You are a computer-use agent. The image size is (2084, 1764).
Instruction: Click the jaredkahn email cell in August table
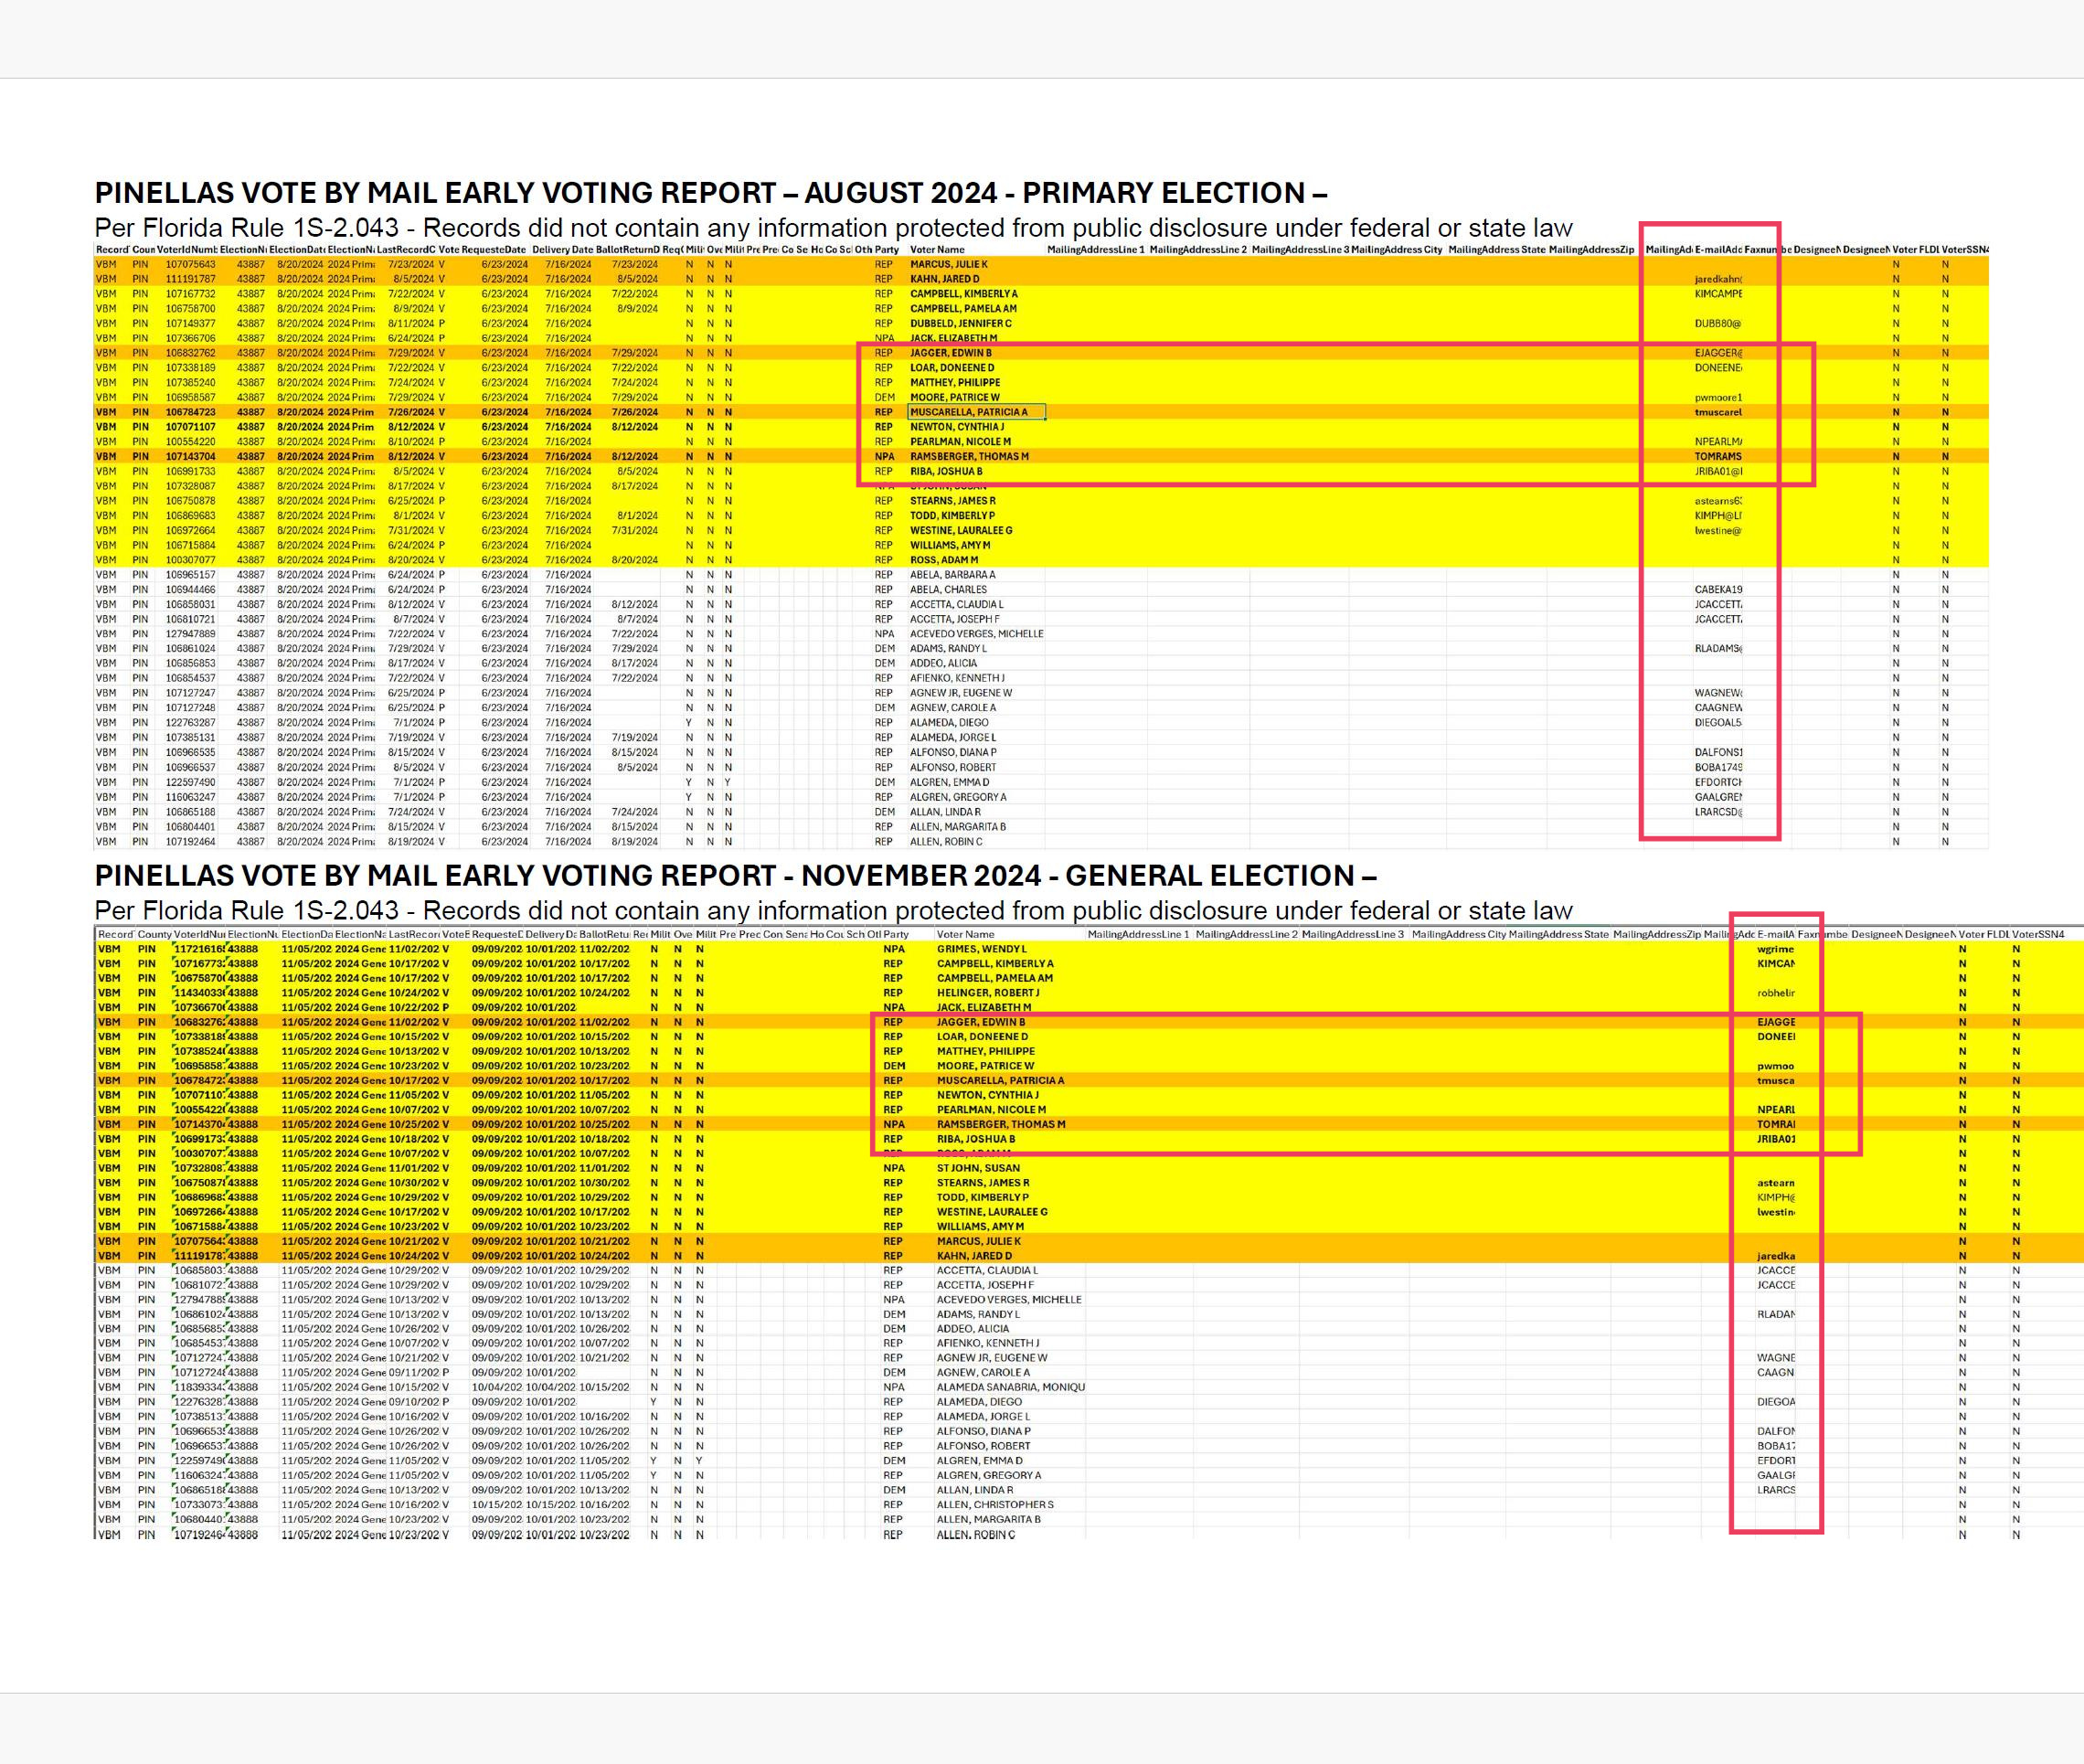pos(1718,279)
